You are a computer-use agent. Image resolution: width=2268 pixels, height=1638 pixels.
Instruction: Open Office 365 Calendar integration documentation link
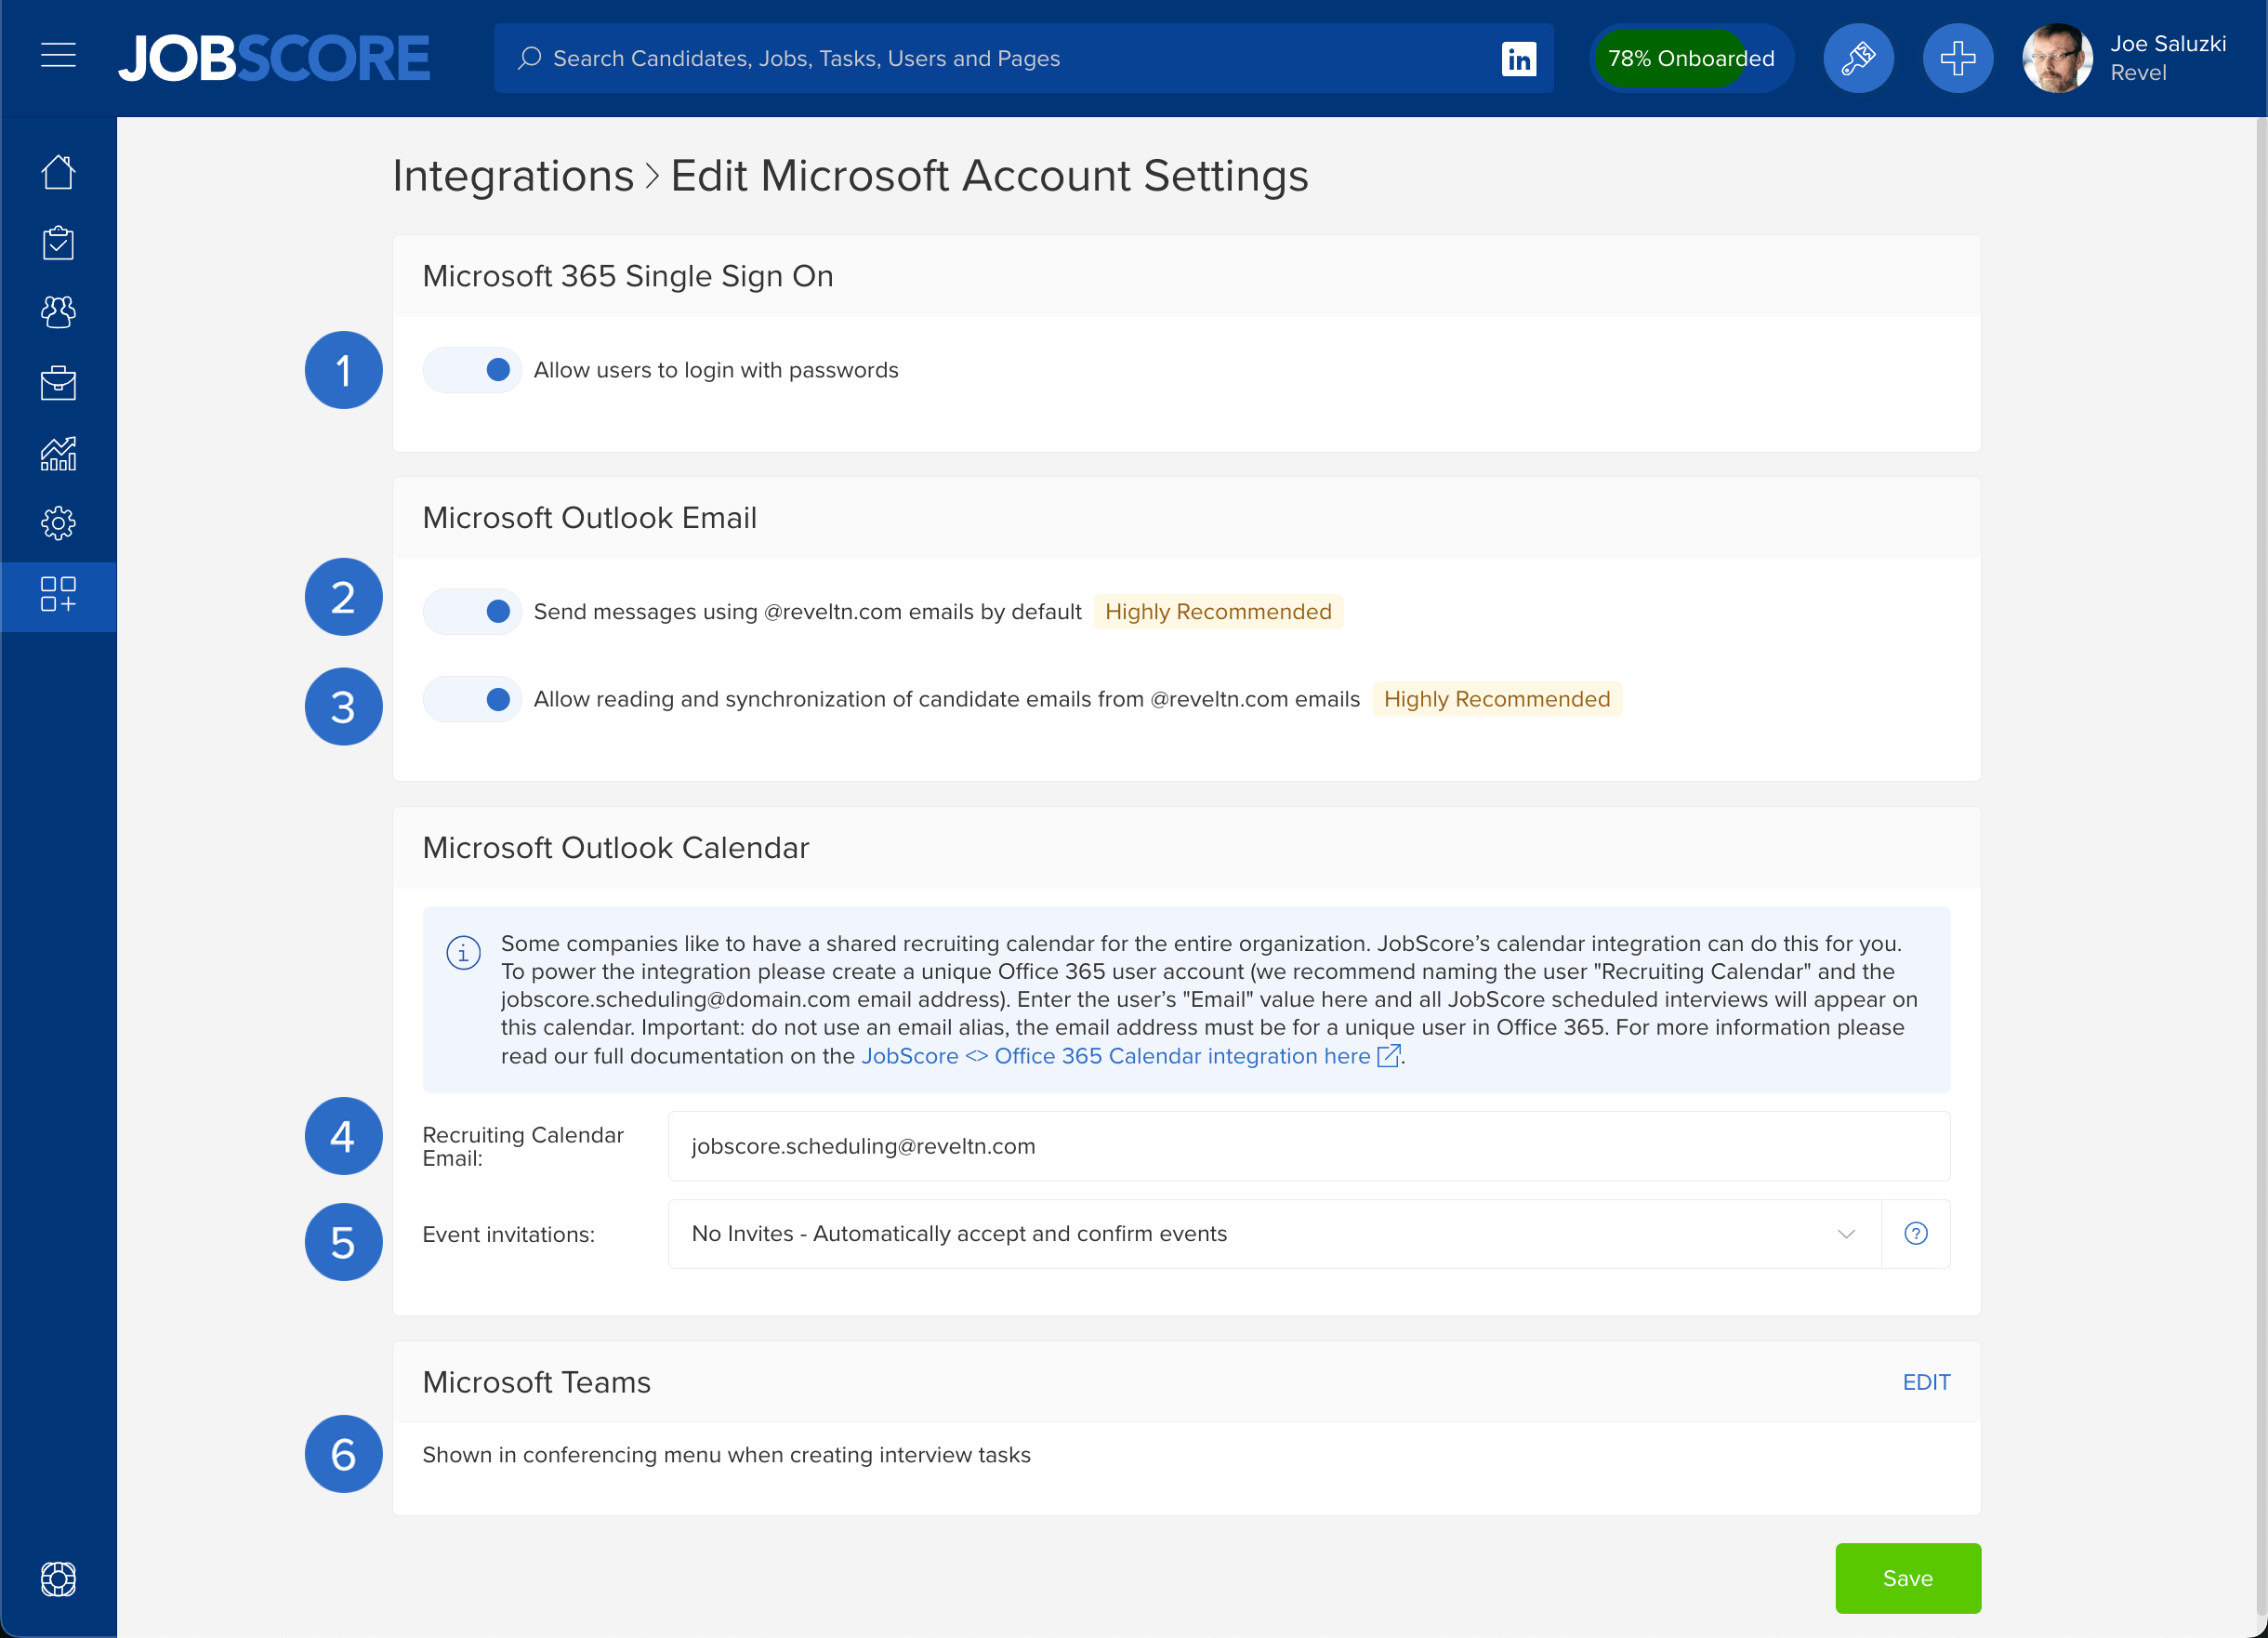click(x=1130, y=1056)
